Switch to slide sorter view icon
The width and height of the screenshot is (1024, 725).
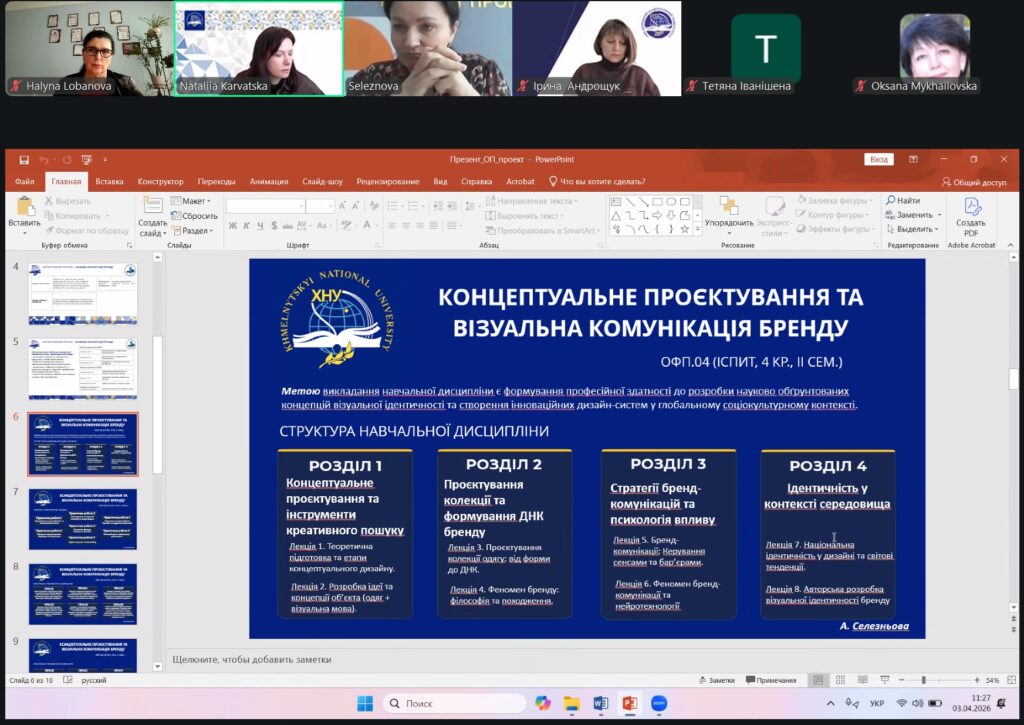point(841,680)
